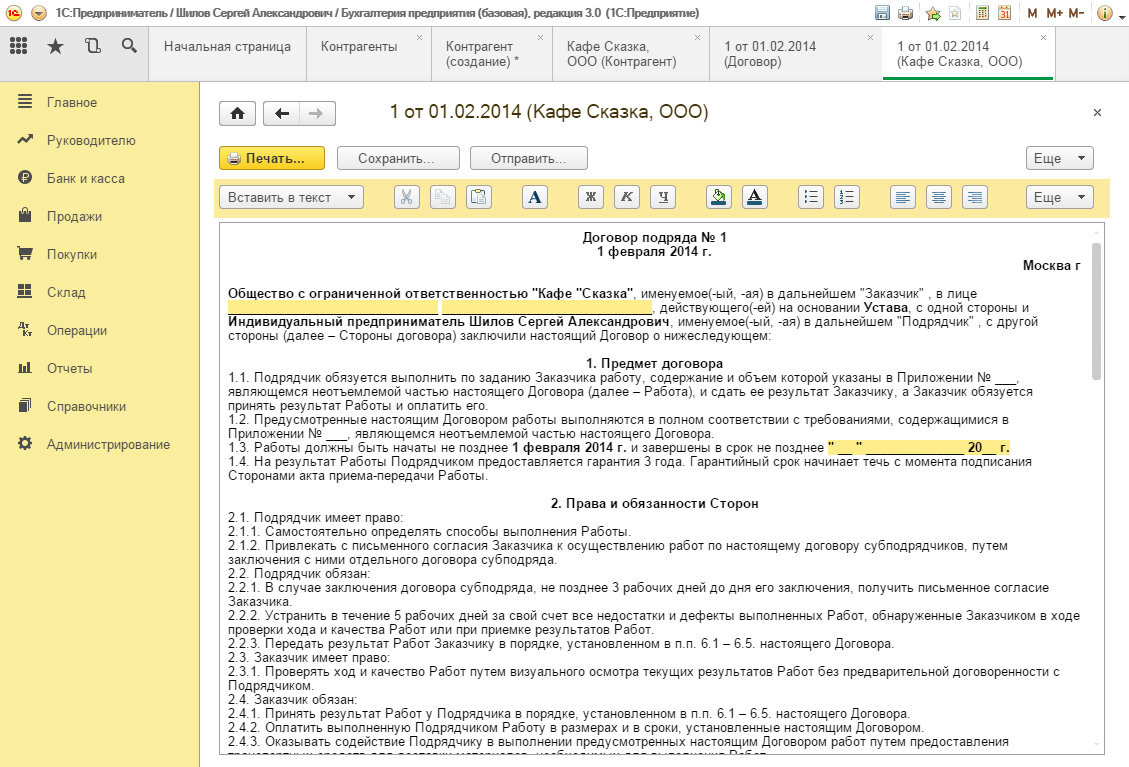Toggle bold formatting (Ж)

coord(591,197)
